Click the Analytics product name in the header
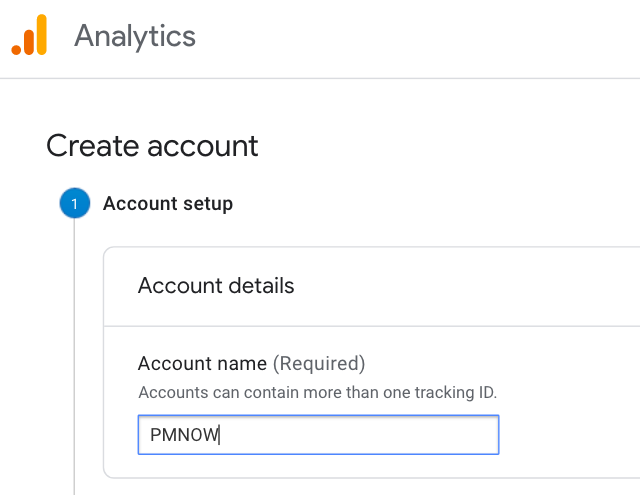This screenshot has width=640, height=495. coord(135,37)
